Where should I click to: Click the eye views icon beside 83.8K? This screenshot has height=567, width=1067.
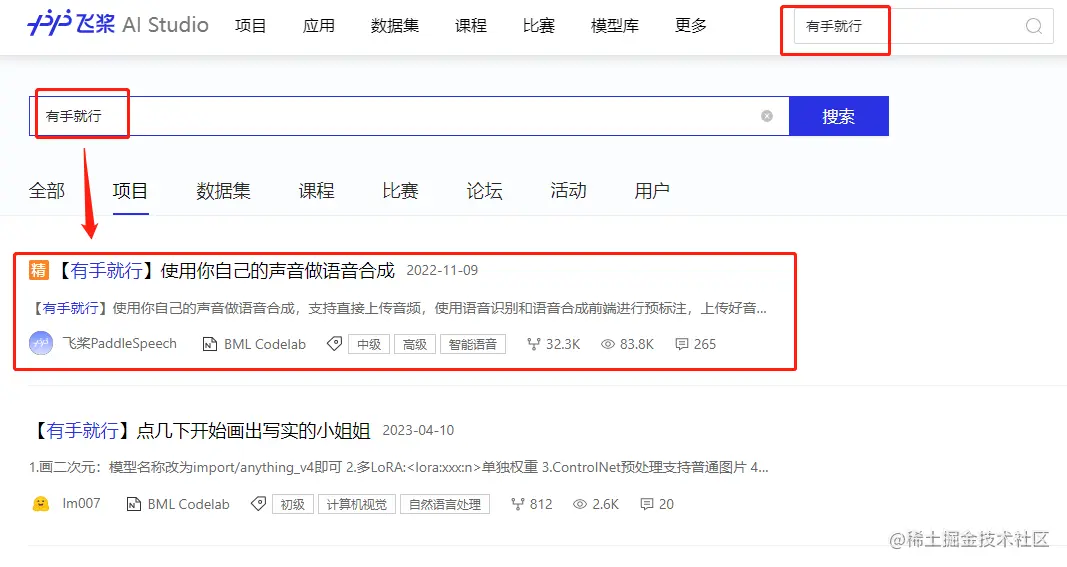coord(608,344)
